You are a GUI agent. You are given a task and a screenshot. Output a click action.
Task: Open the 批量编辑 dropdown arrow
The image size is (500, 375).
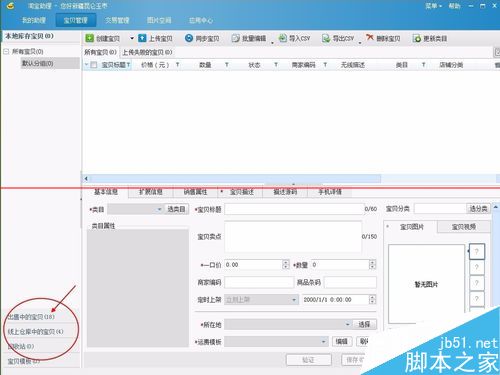[x=272, y=43]
